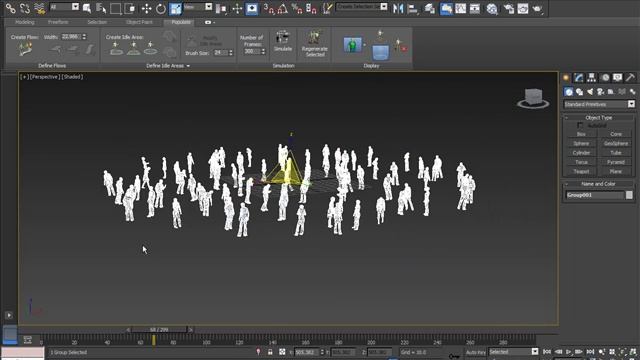Enable the AutoGrid checkbox
This screenshot has width=640, height=360.
point(580,125)
